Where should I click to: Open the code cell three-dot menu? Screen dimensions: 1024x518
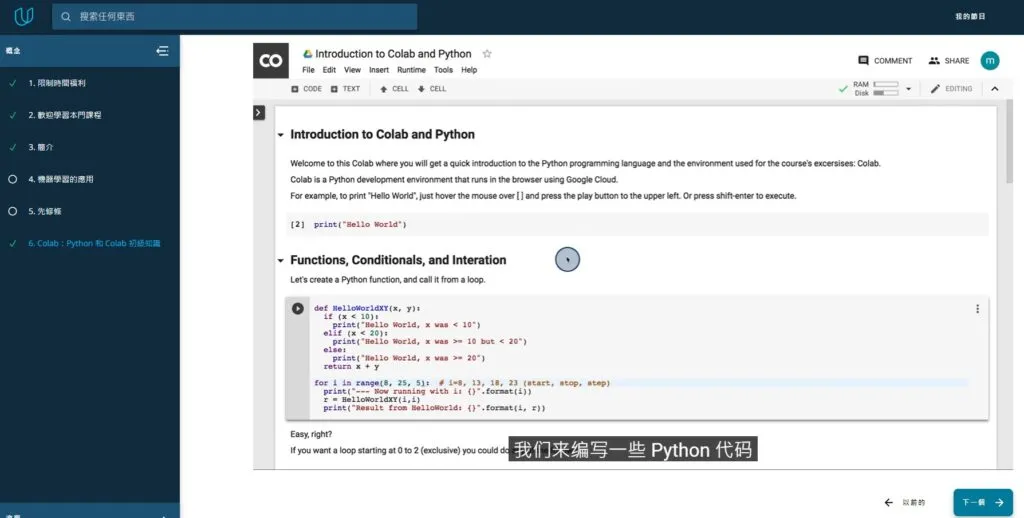(977, 309)
